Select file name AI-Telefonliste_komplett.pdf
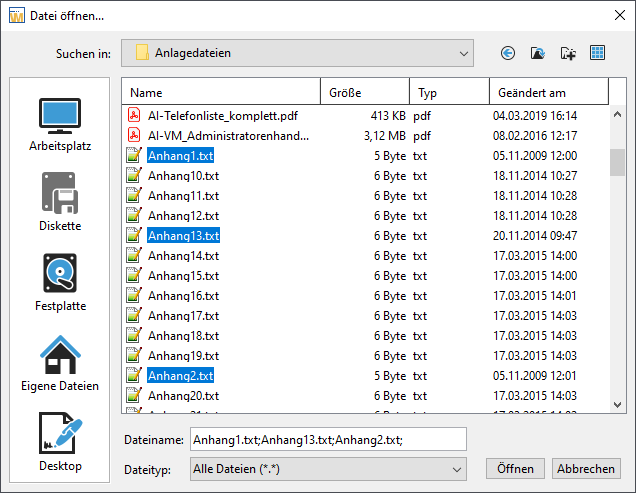This screenshot has height=493, width=636. point(223,116)
